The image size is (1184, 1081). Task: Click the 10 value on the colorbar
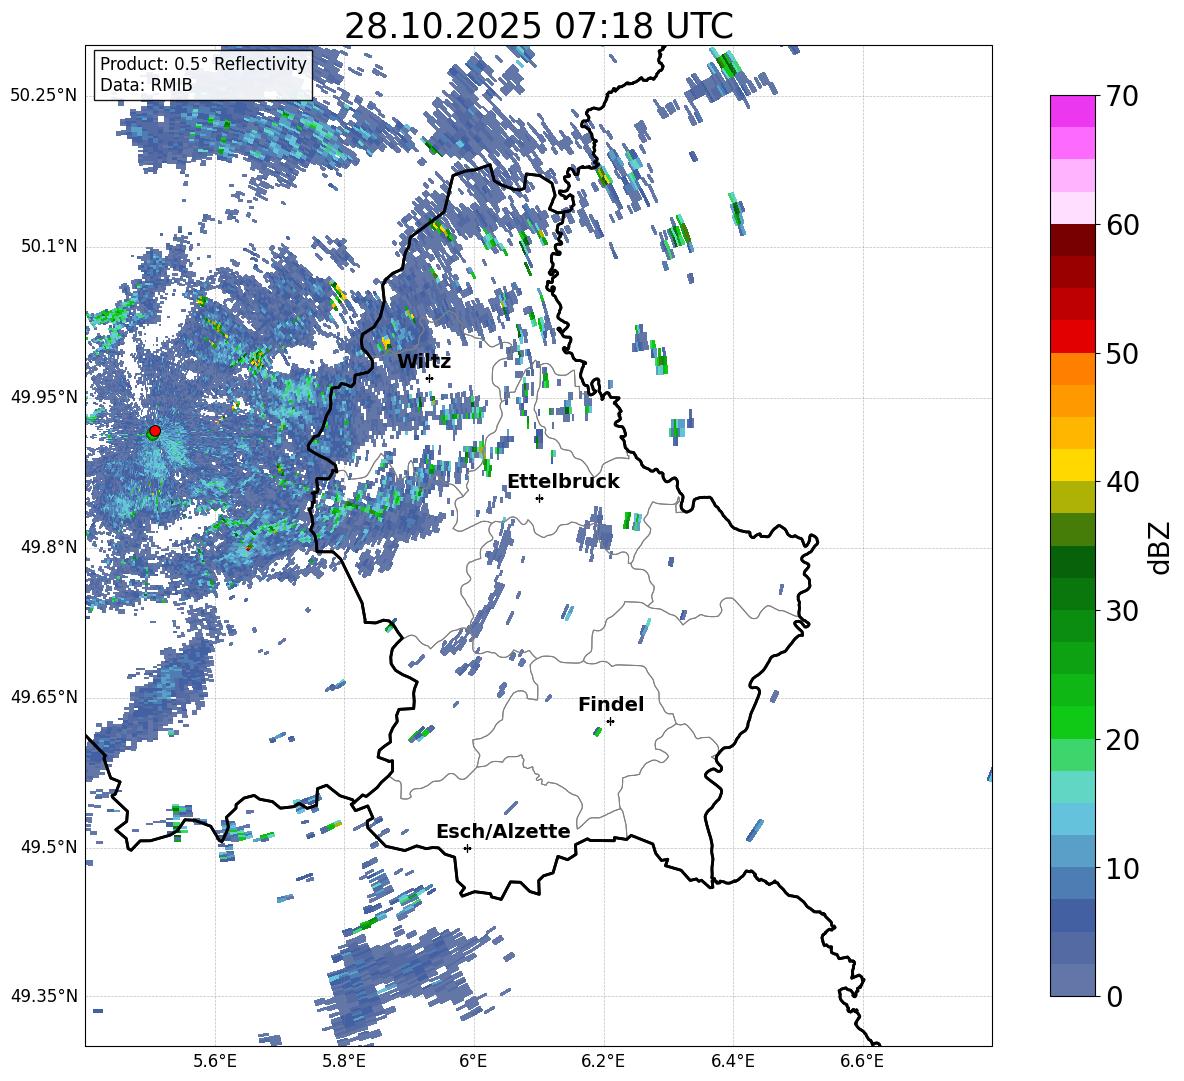[1122, 868]
